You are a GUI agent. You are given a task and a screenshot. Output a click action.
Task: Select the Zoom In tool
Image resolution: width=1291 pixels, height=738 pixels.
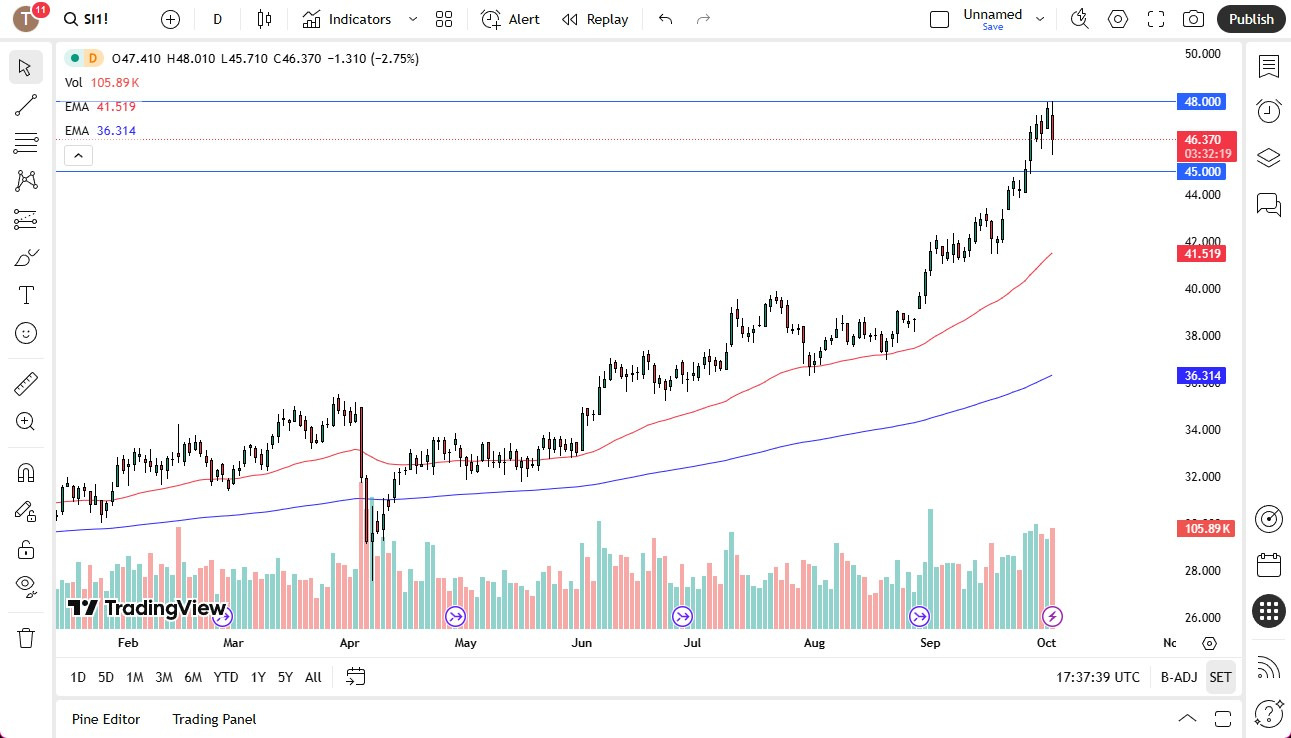pyautogui.click(x=26, y=421)
